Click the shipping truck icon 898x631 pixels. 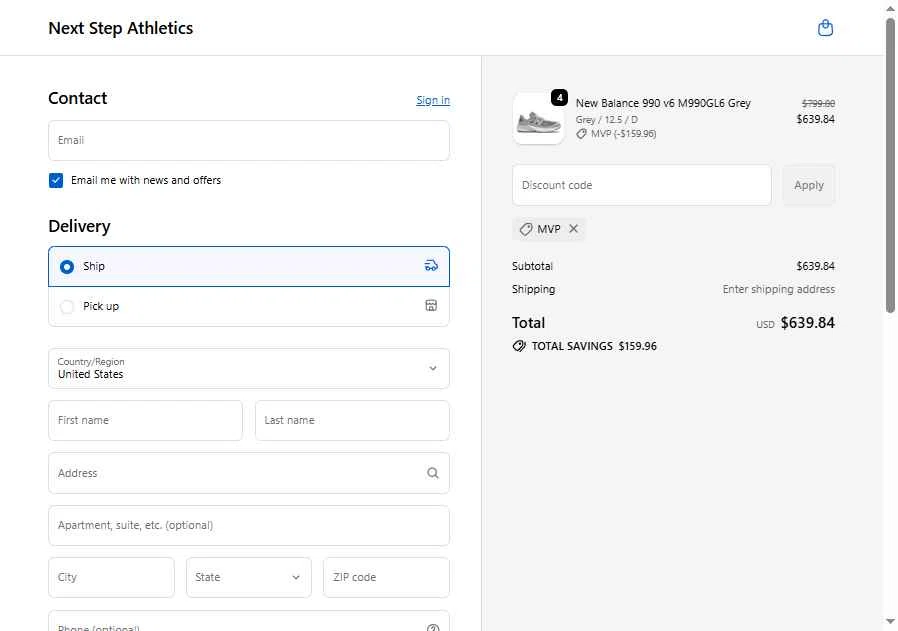click(x=431, y=266)
